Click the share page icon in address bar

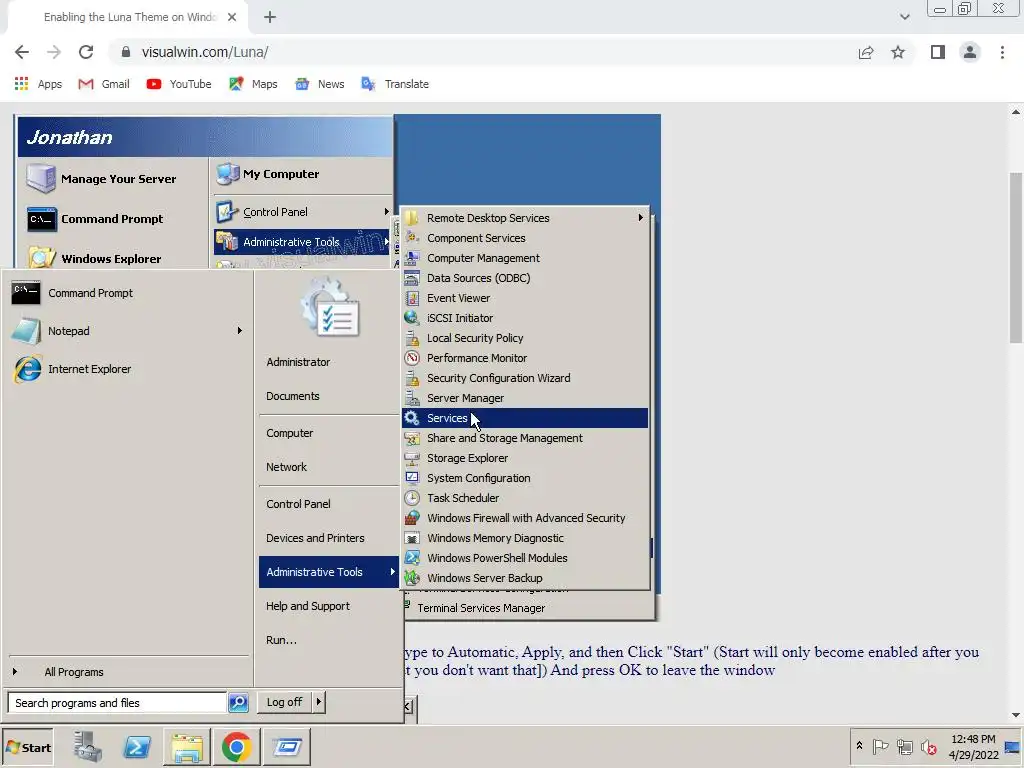(866, 52)
